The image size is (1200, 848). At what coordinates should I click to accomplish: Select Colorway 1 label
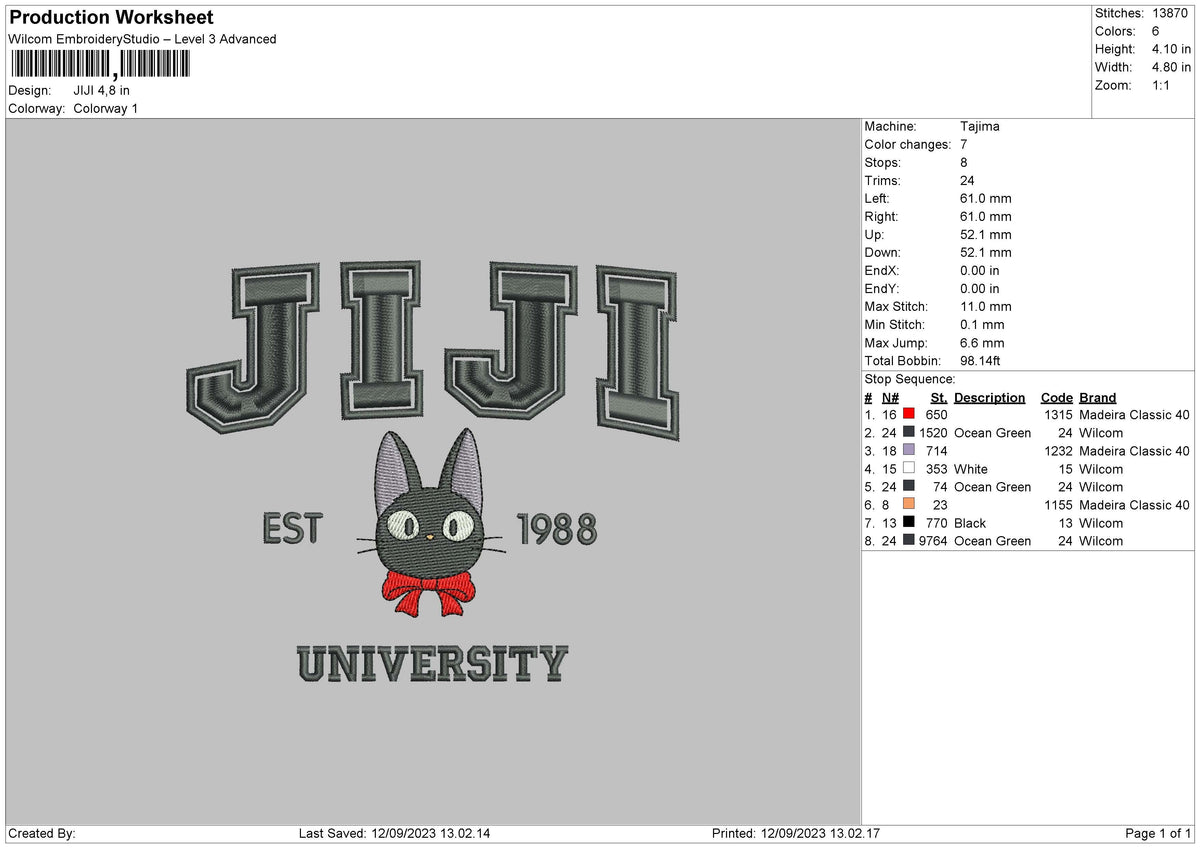[105, 108]
